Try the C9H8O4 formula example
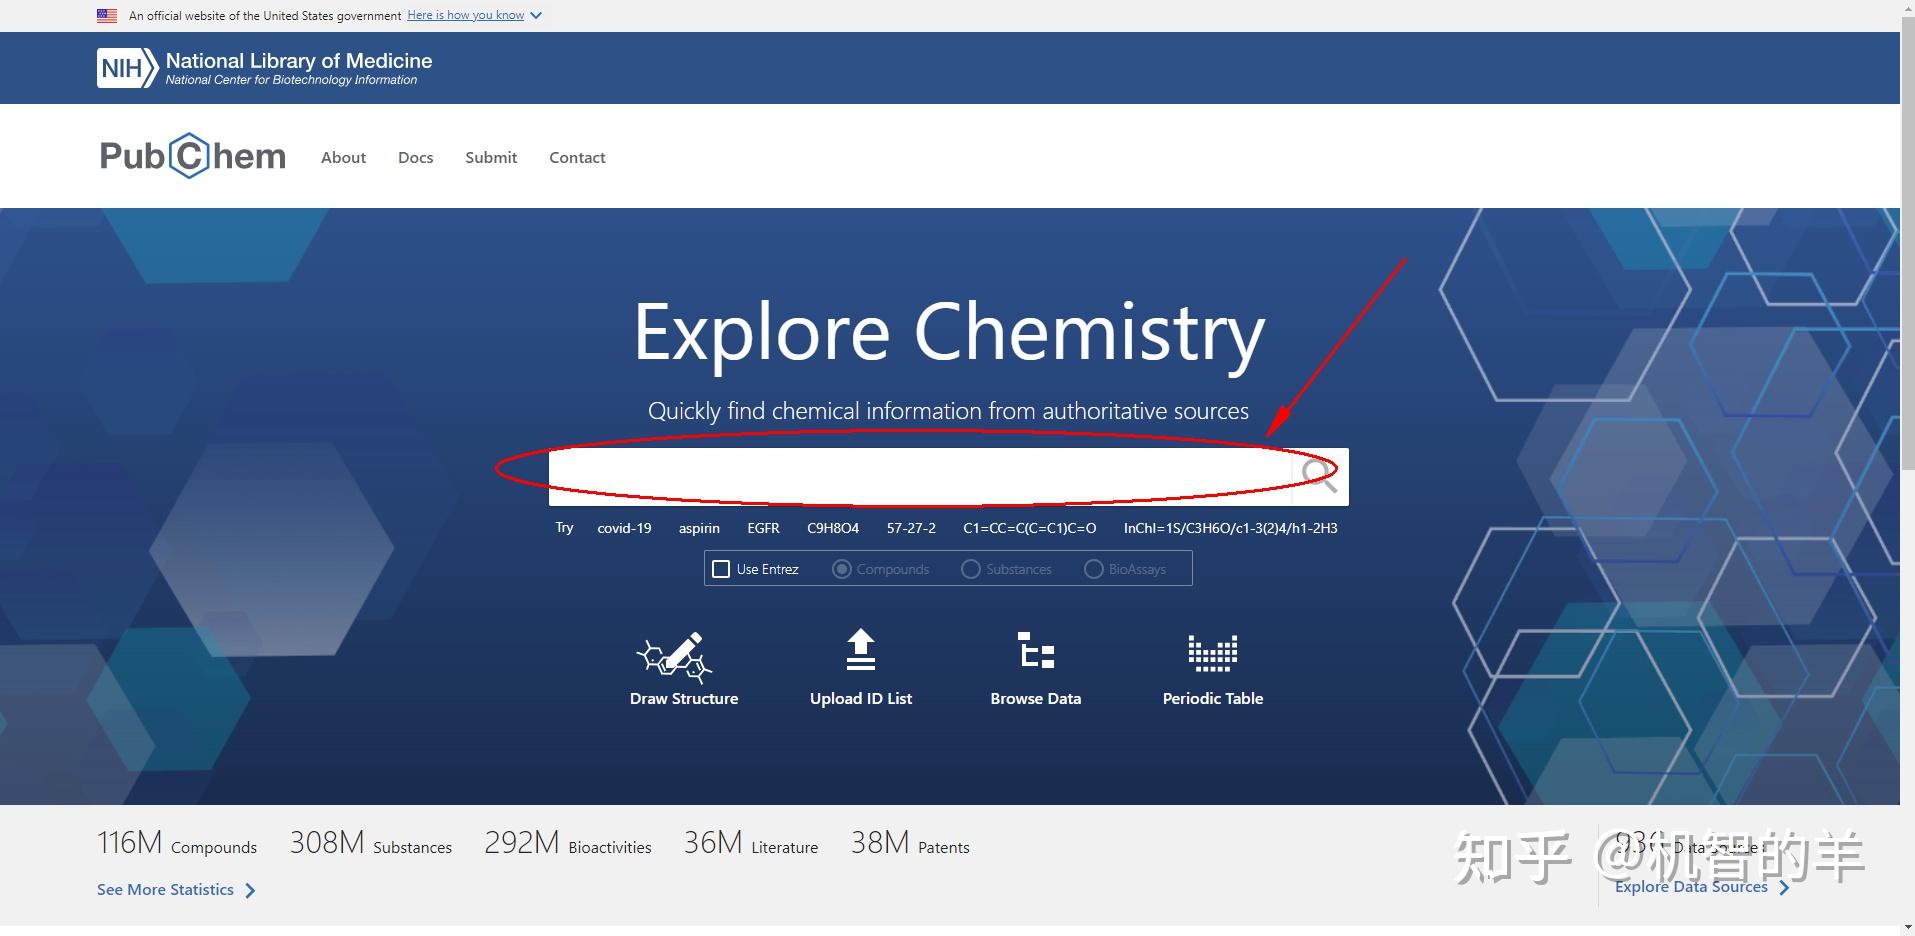 pyautogui.click(x=833, y=528)
